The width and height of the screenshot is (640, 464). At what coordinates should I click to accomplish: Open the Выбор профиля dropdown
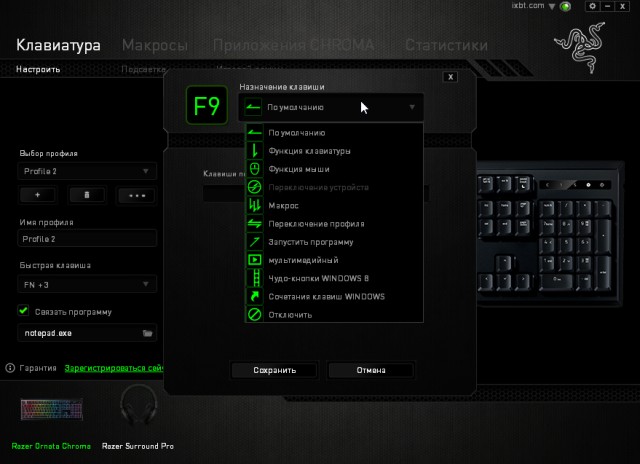(88, 172)
